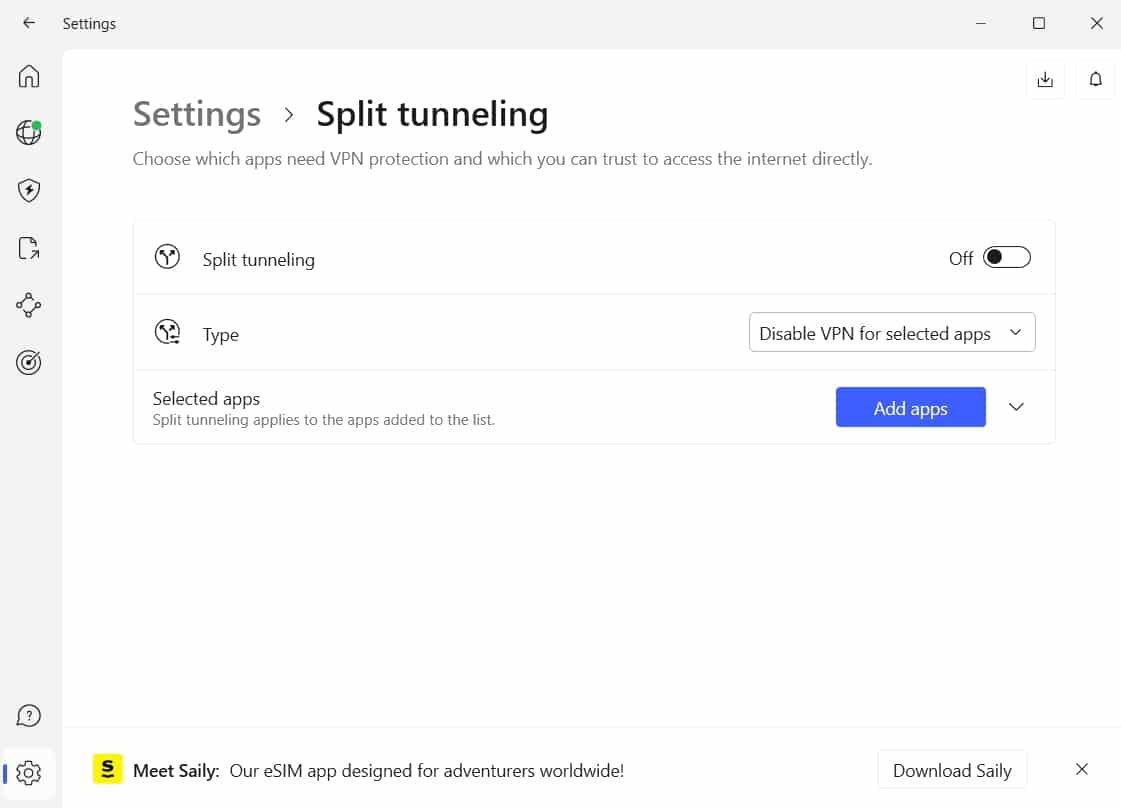Click the Split tunneling row icon

[167, 257]
